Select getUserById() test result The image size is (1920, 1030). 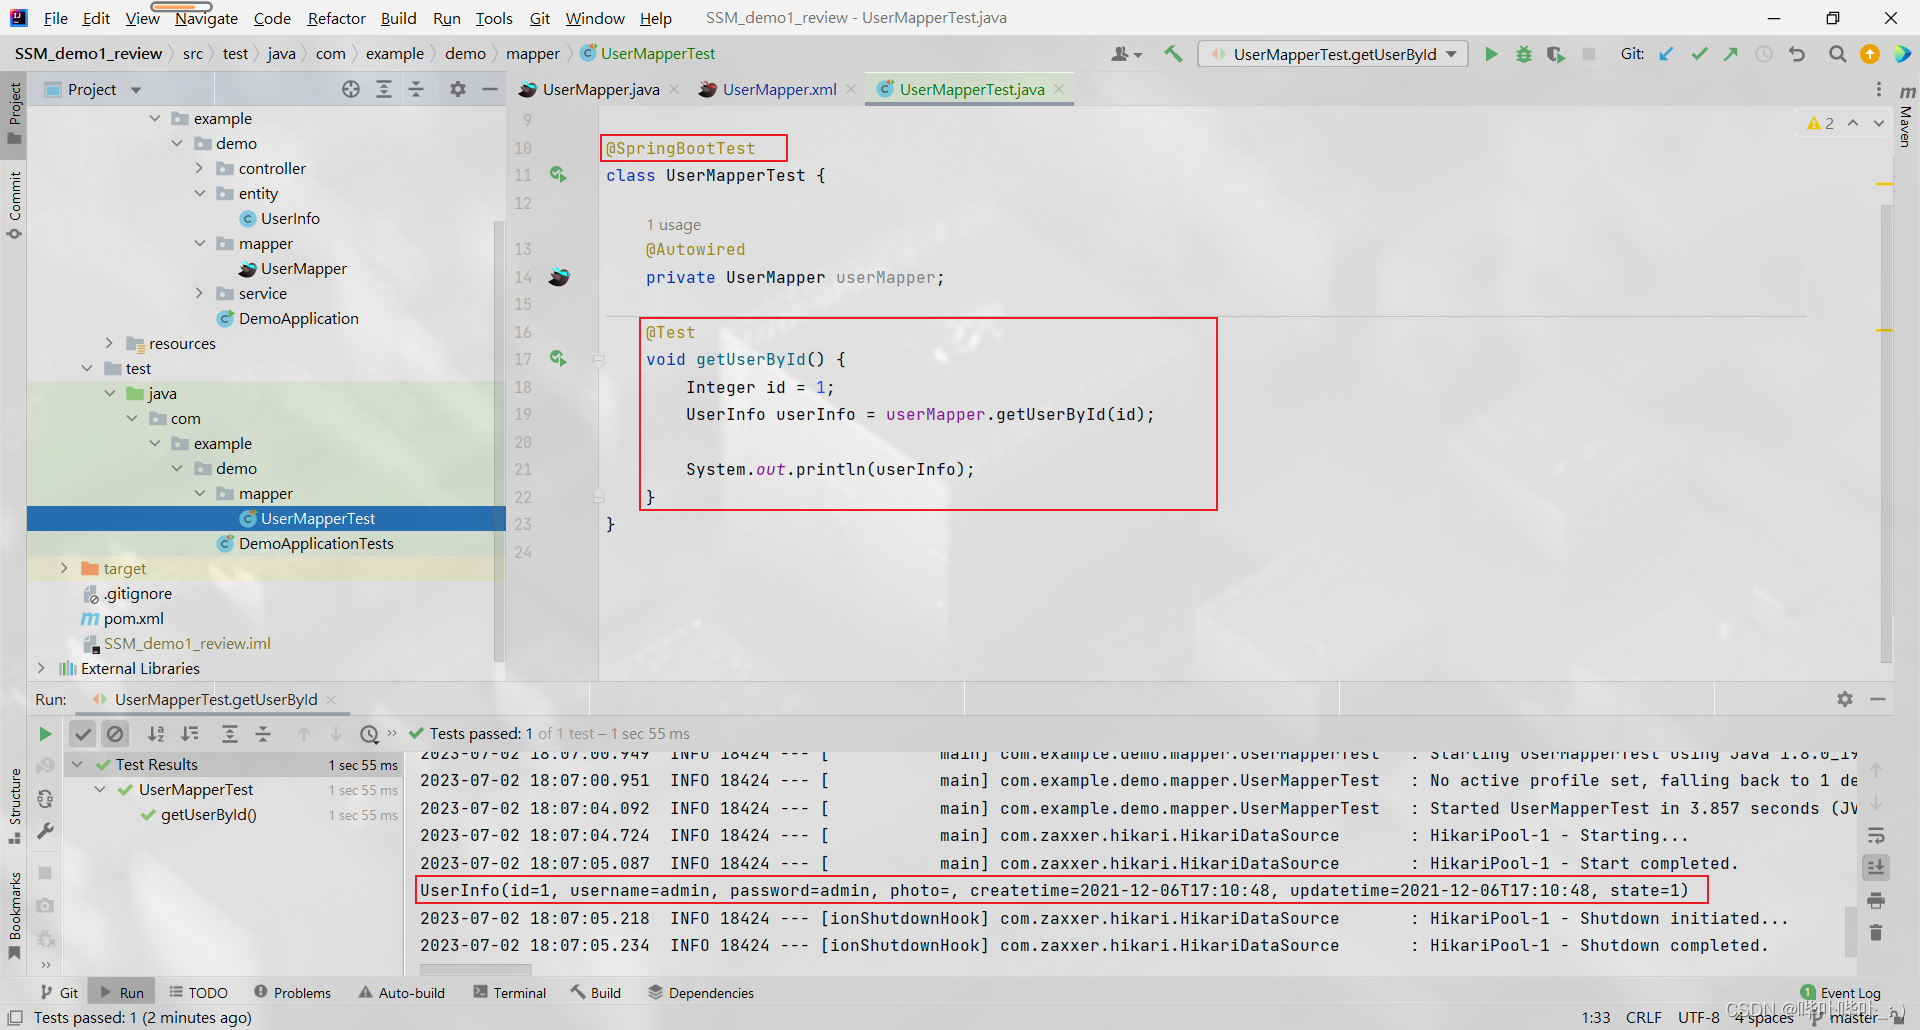[x=208, y=814]
